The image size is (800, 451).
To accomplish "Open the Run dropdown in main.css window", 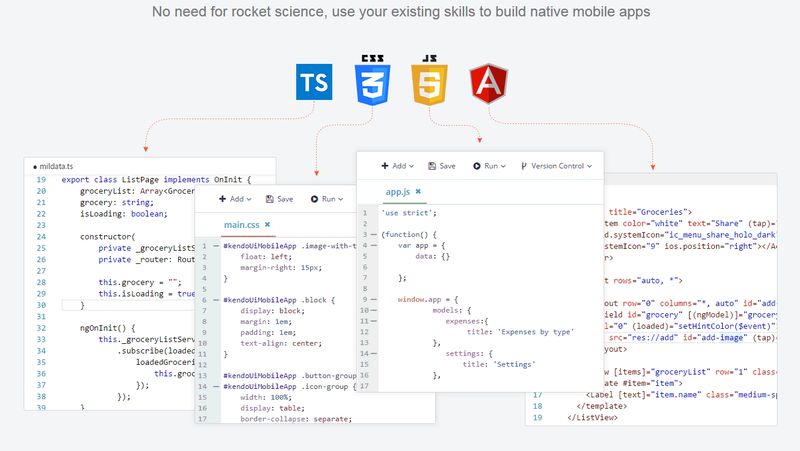I will (x=327, y=199).
